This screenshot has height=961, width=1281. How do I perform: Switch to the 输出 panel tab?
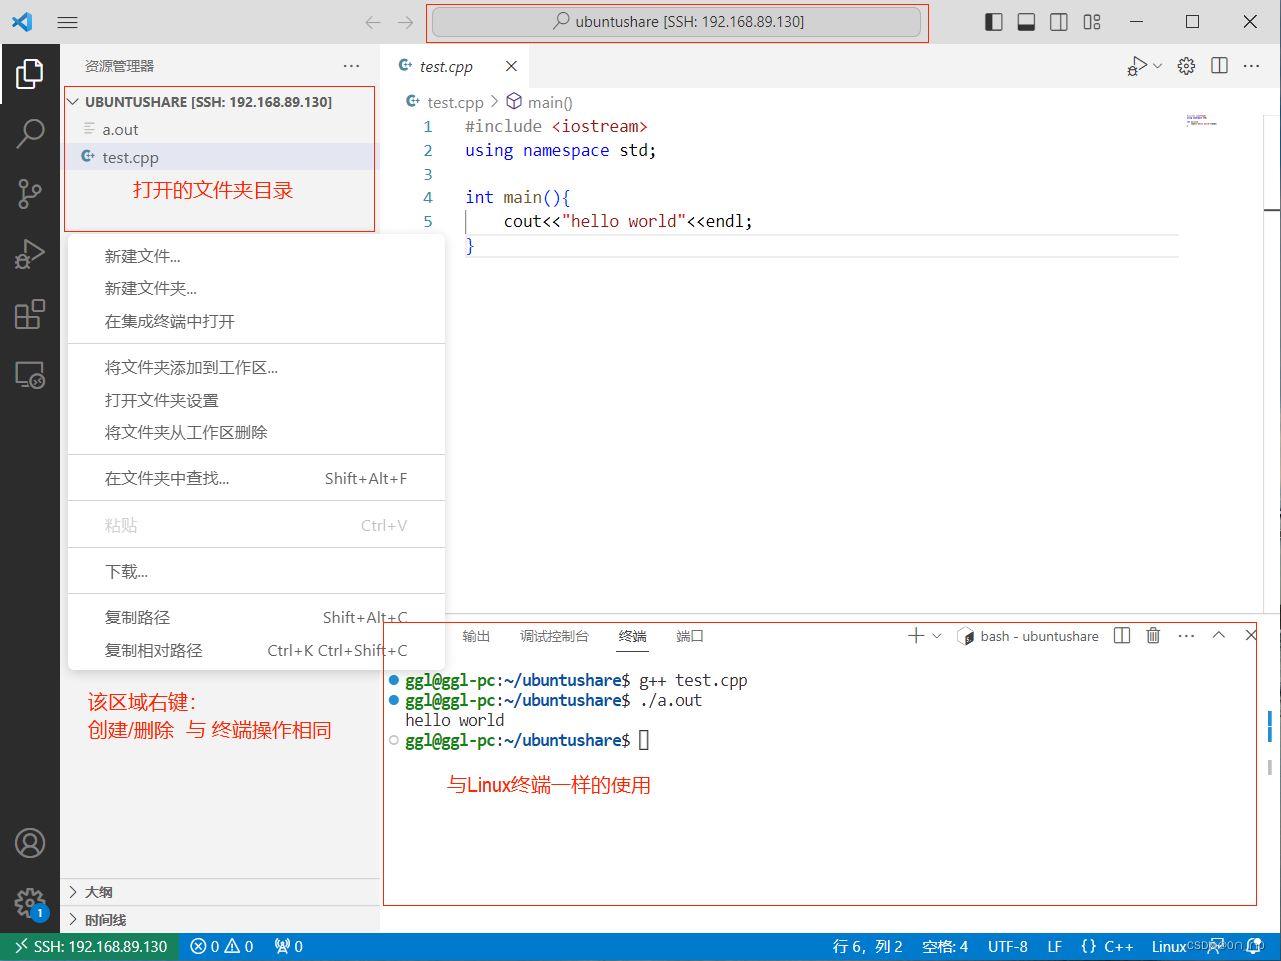(476, 636)
